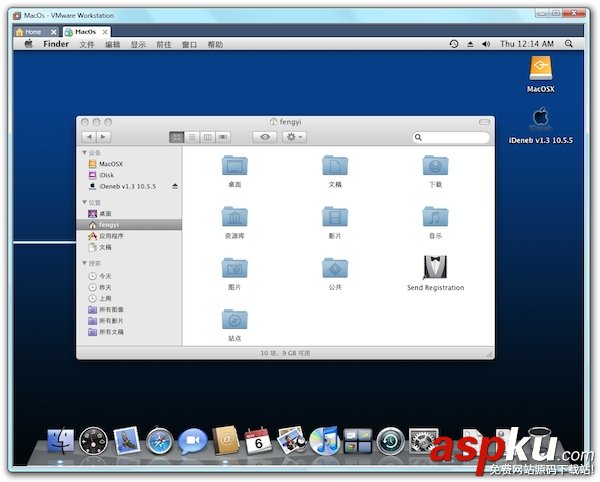600x482 pixels.
Task: Open the 站点 folder icon
Action: point(235,319)
